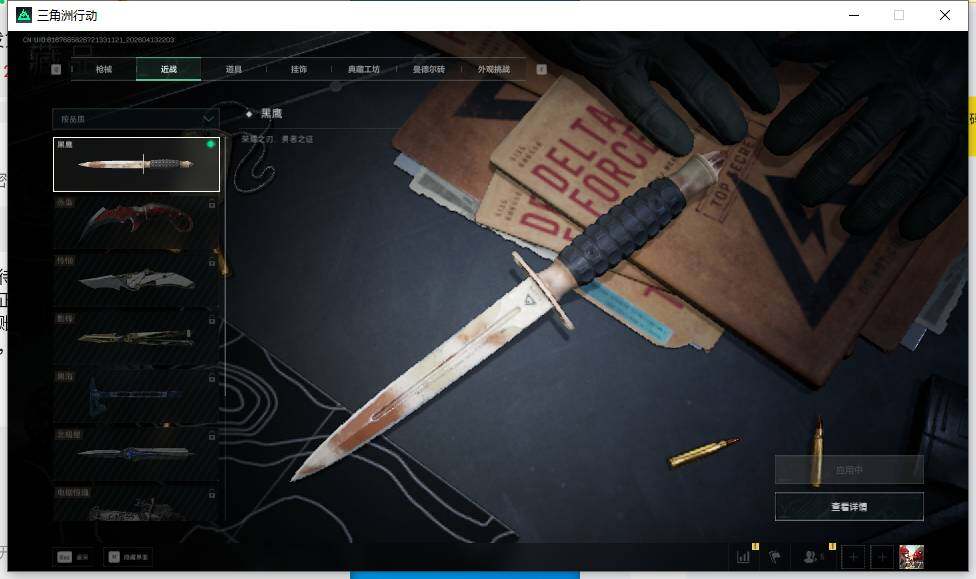Go to the 外观挑战 tab

click(x=494, y=69)
